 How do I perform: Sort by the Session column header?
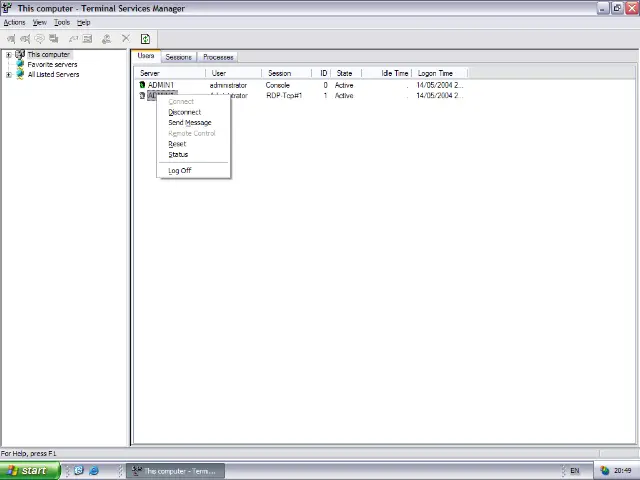[x=287, y=73]
